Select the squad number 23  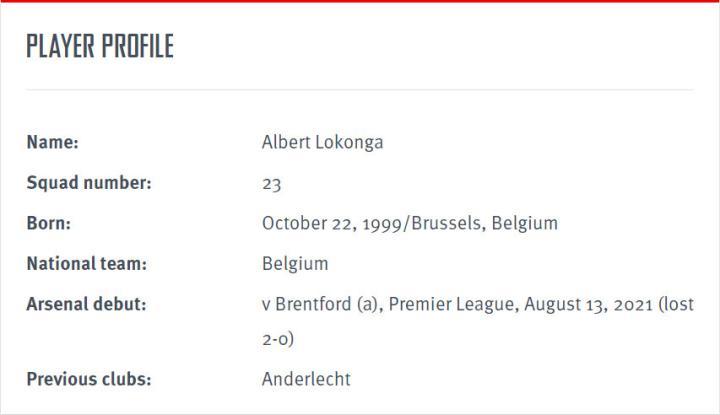tap(271, 184)
